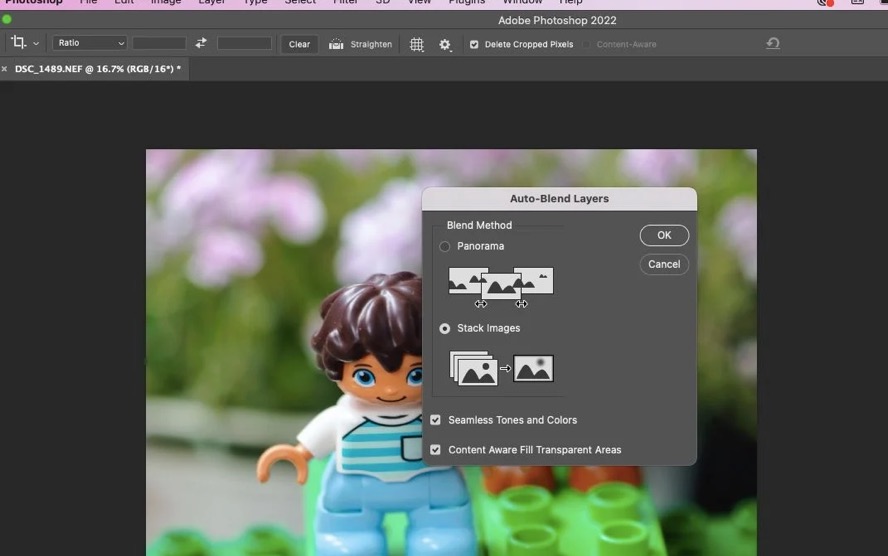Open the View menu
Viewport: 888px width, 556px height.
click(x=420, y=2)
